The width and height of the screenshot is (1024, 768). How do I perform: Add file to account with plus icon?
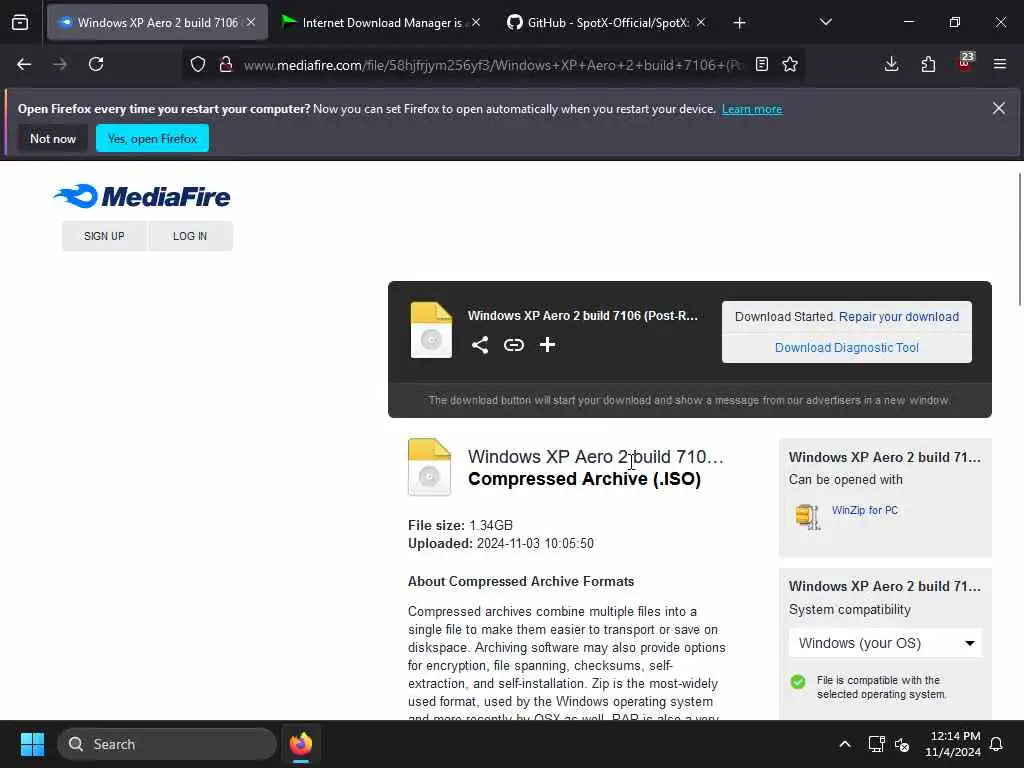[x=547, y=345]
